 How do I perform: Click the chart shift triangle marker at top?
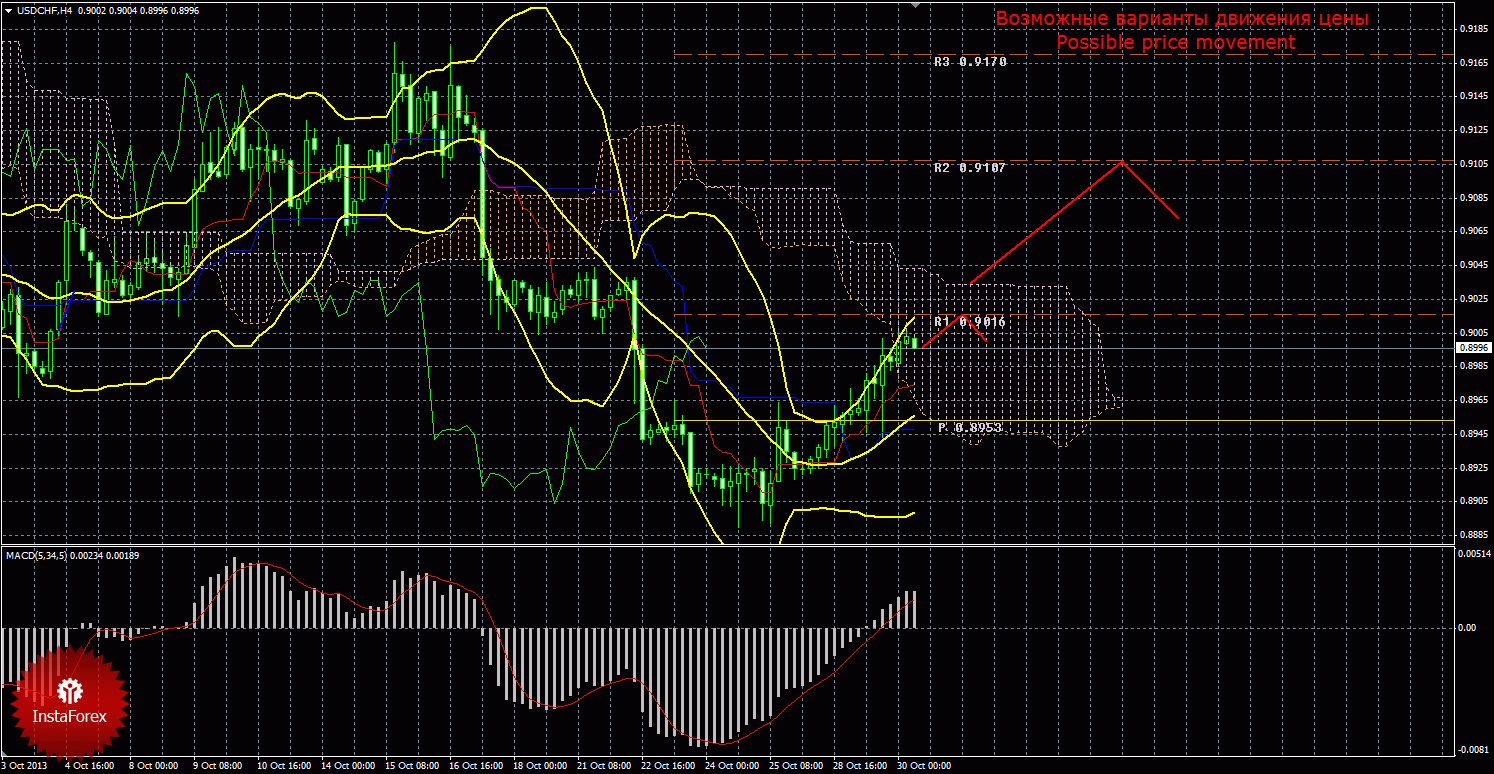914,4
